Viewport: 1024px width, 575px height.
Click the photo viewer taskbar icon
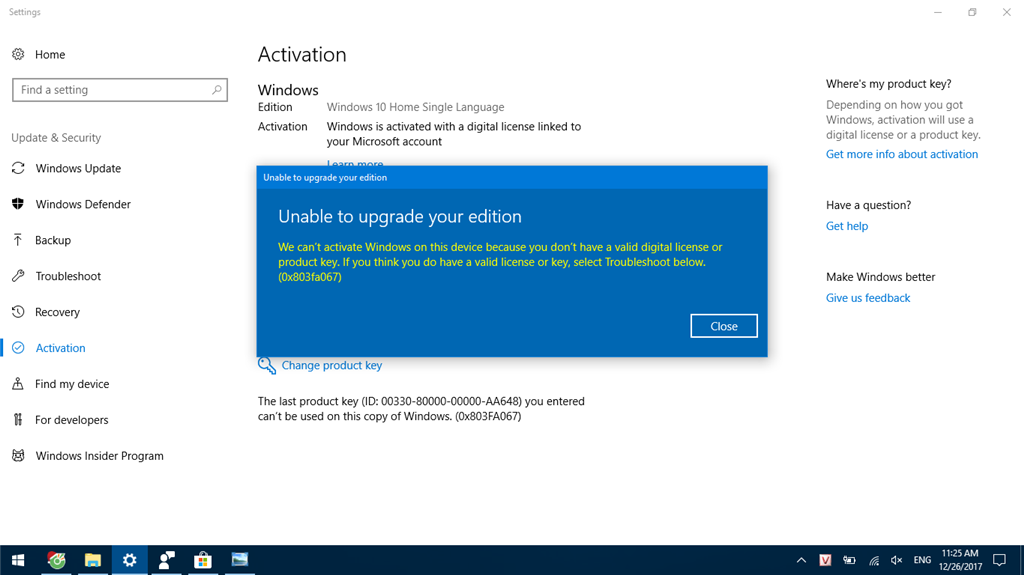[x=240, y=560]
